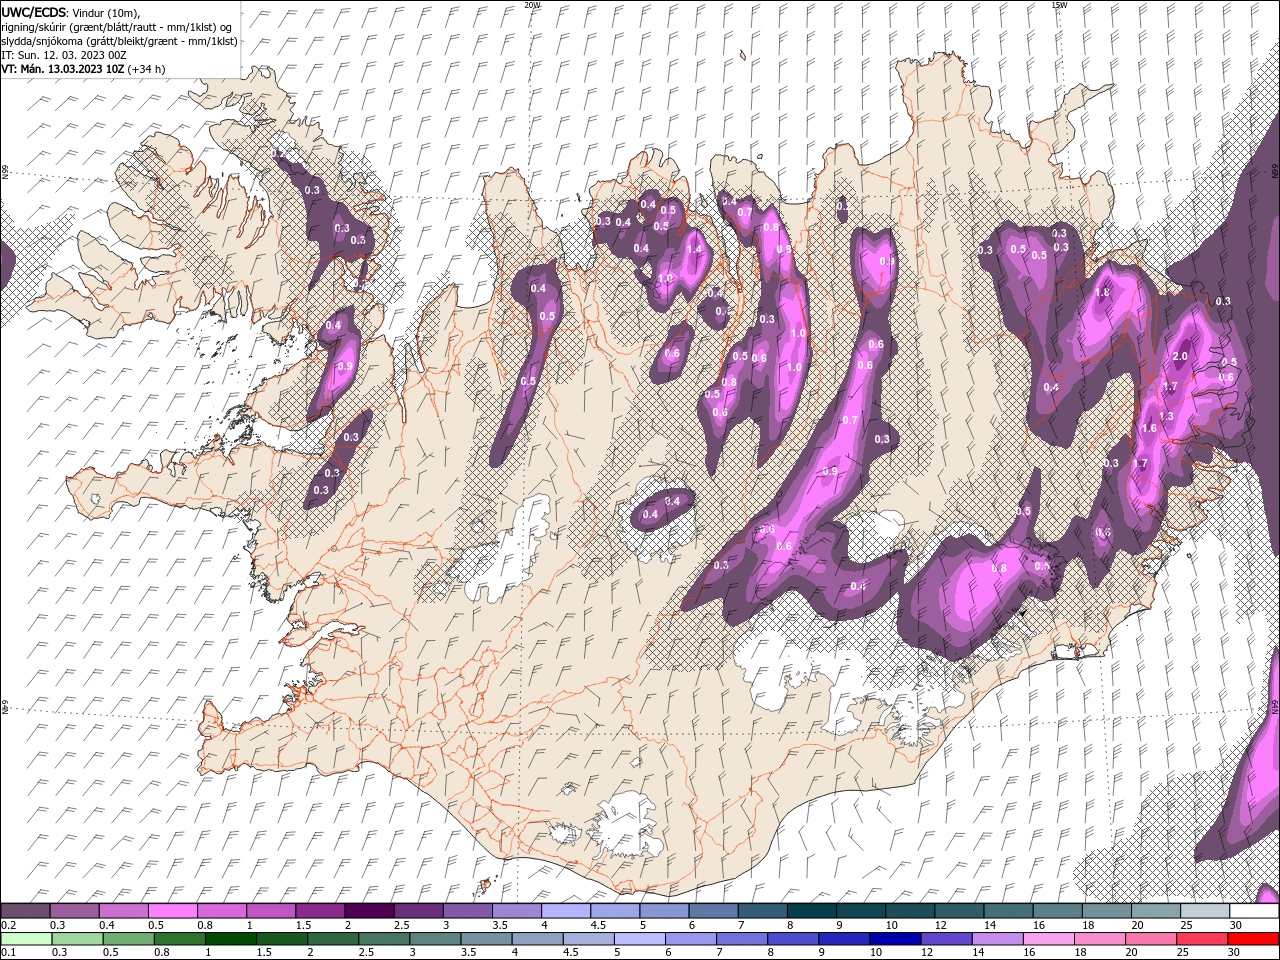
Task: Pick the top-row legend swatch labeled 4
Action: click(x=564, y=911)
